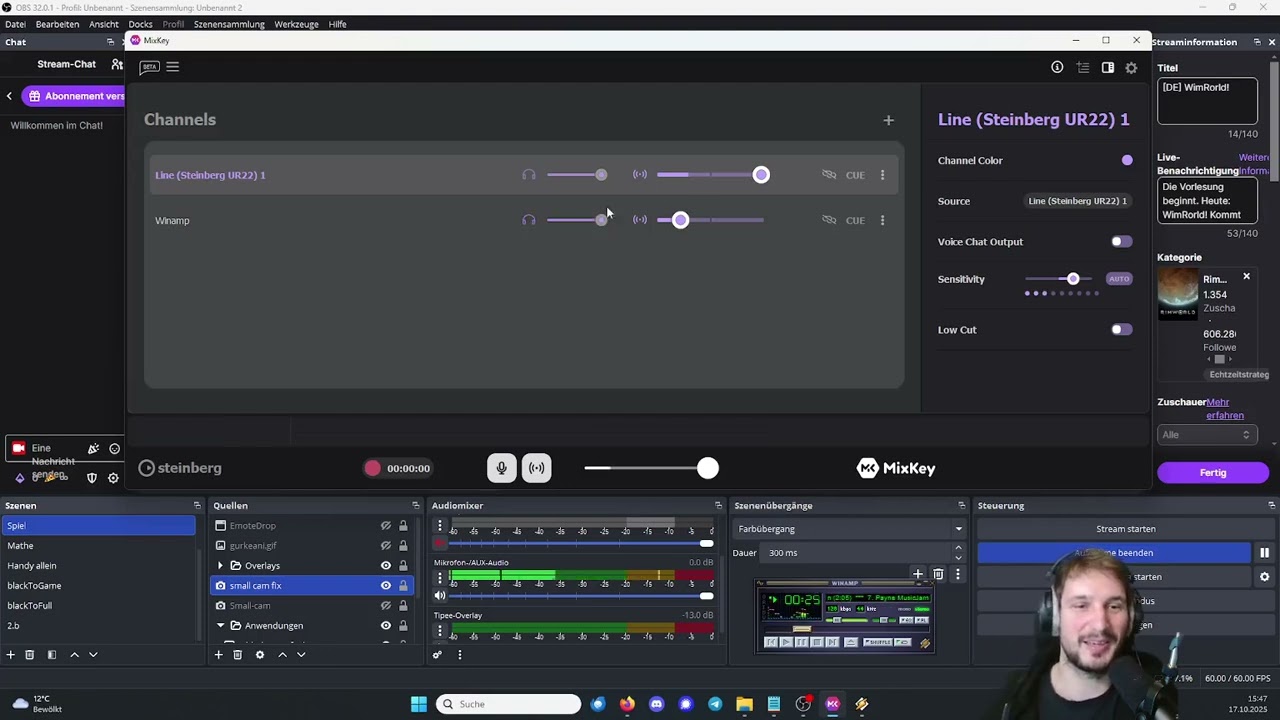
Task: Pause the recording in the Steuerung panel
Action: click(x=1264, y=553)
